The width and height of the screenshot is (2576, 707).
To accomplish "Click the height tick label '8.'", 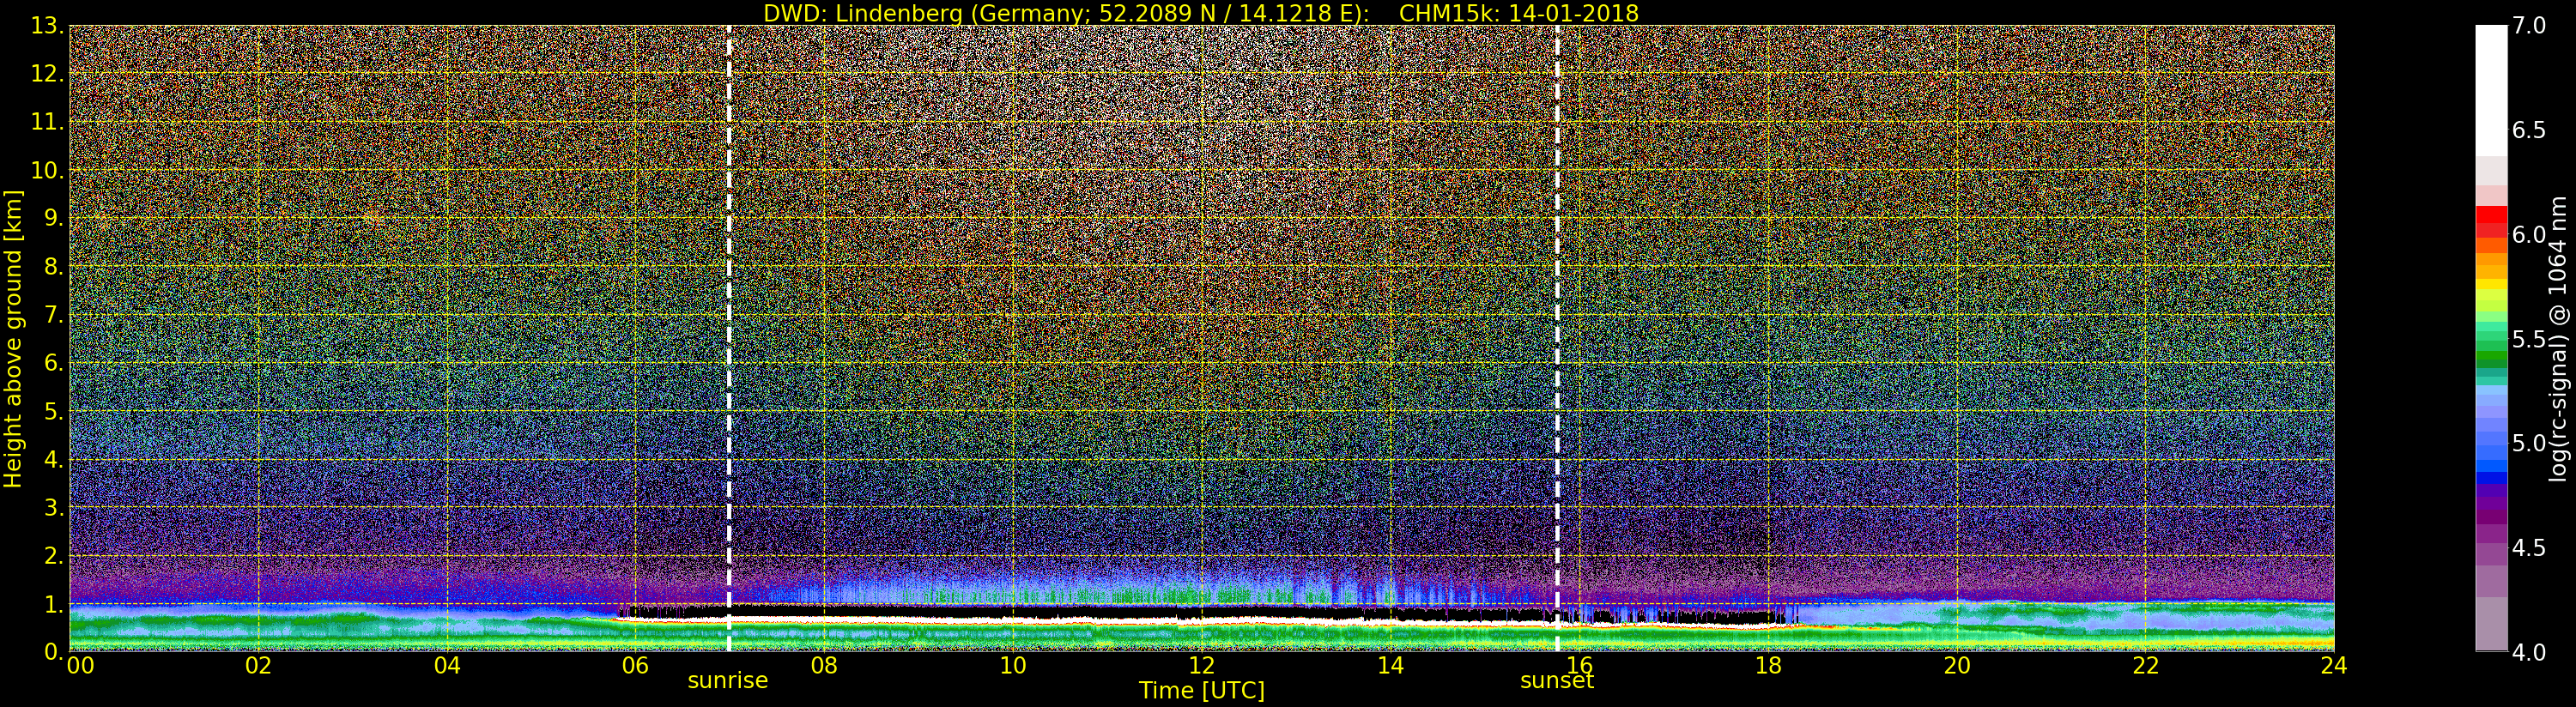I will 53,267.
